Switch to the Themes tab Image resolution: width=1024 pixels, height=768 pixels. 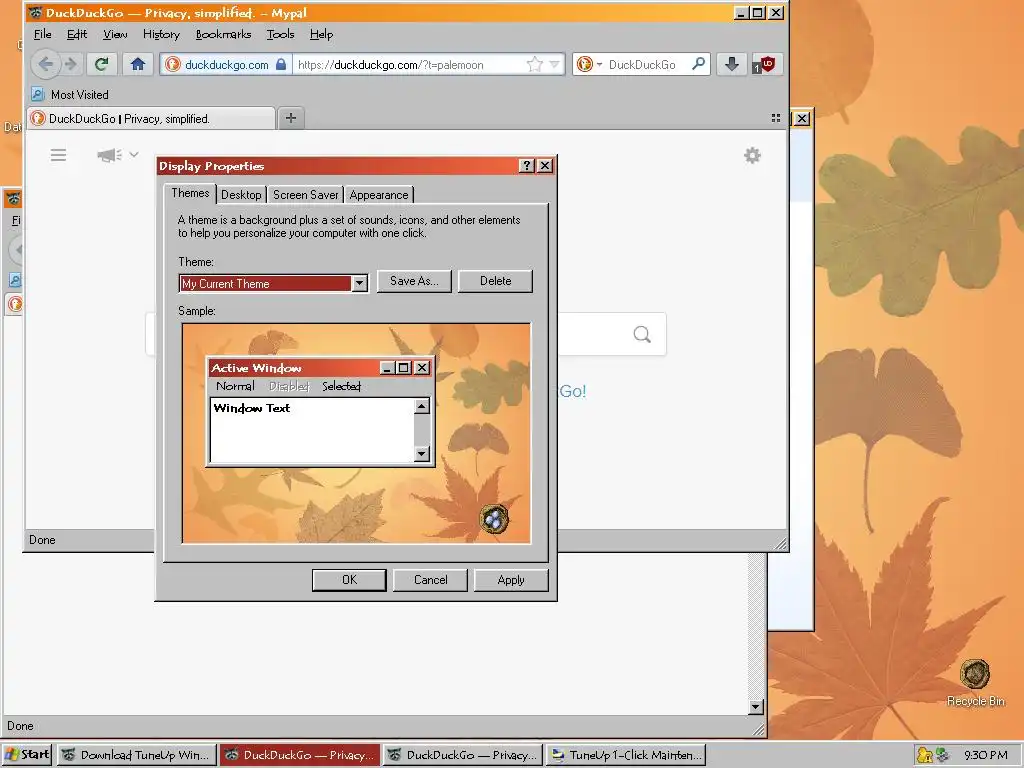coord(190,193)
